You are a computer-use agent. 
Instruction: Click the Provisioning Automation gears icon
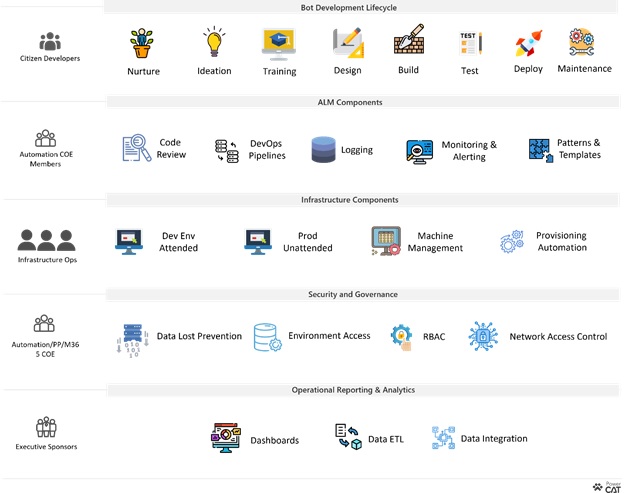(512, 241)
